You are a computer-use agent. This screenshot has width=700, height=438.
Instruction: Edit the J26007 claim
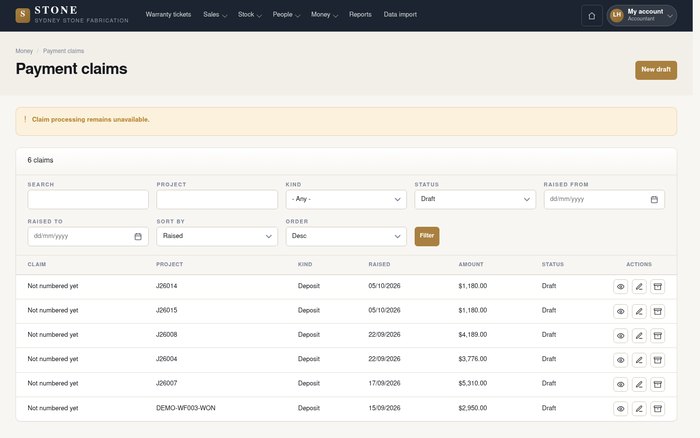click(x=639, y=384)
